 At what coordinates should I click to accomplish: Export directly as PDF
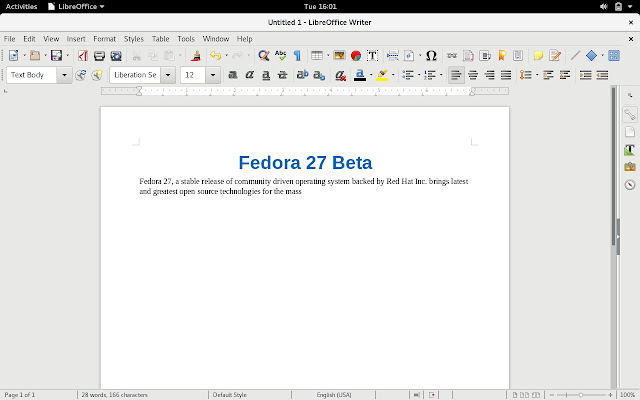coord(83,55)
